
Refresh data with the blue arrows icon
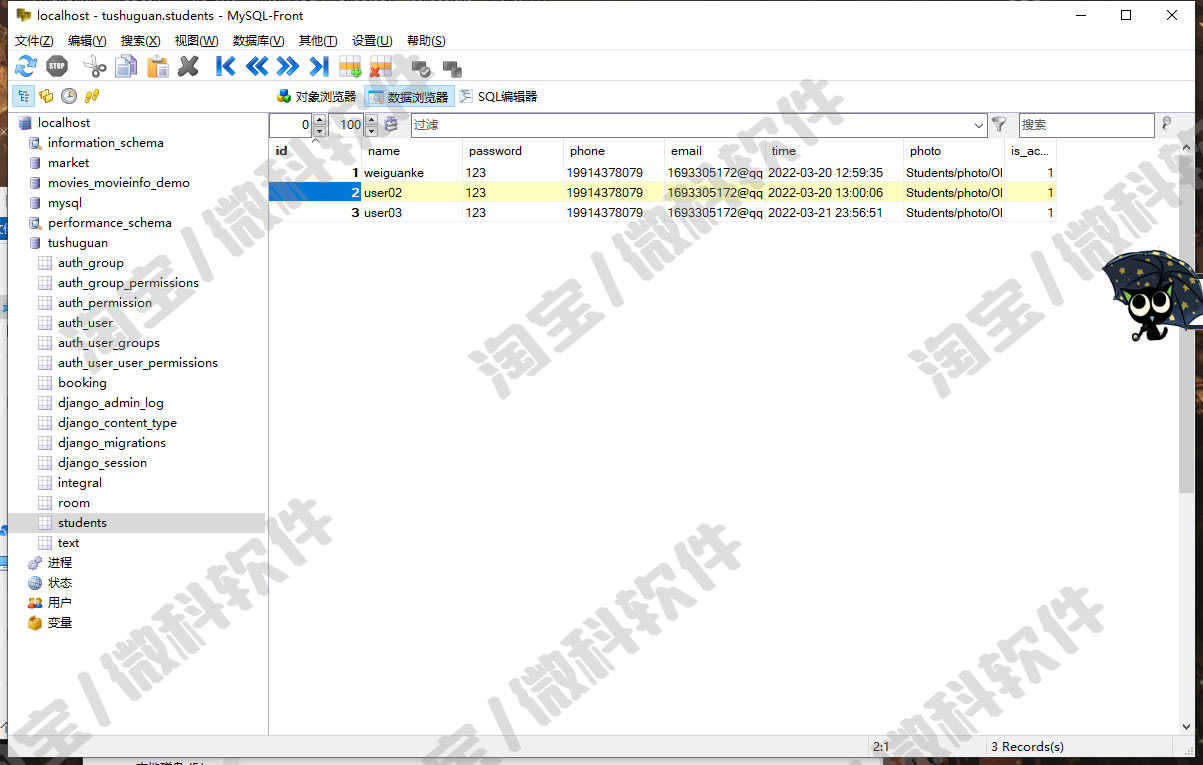click(x=25, y=67)
